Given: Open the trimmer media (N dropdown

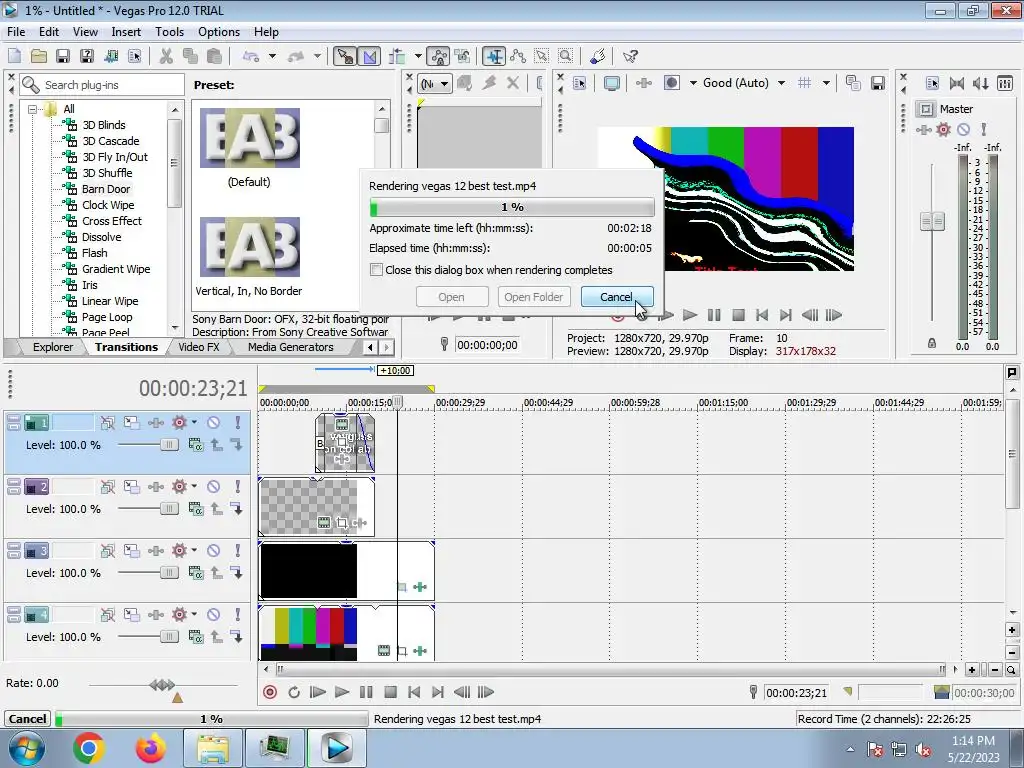Looking at the screenshot, I should tap(435, 84).
